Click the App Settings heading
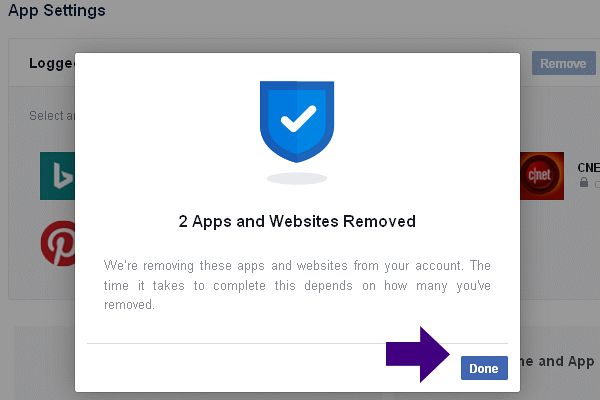Image resolution: width=600 pixels, height=400 pixels. click(57, 11)
